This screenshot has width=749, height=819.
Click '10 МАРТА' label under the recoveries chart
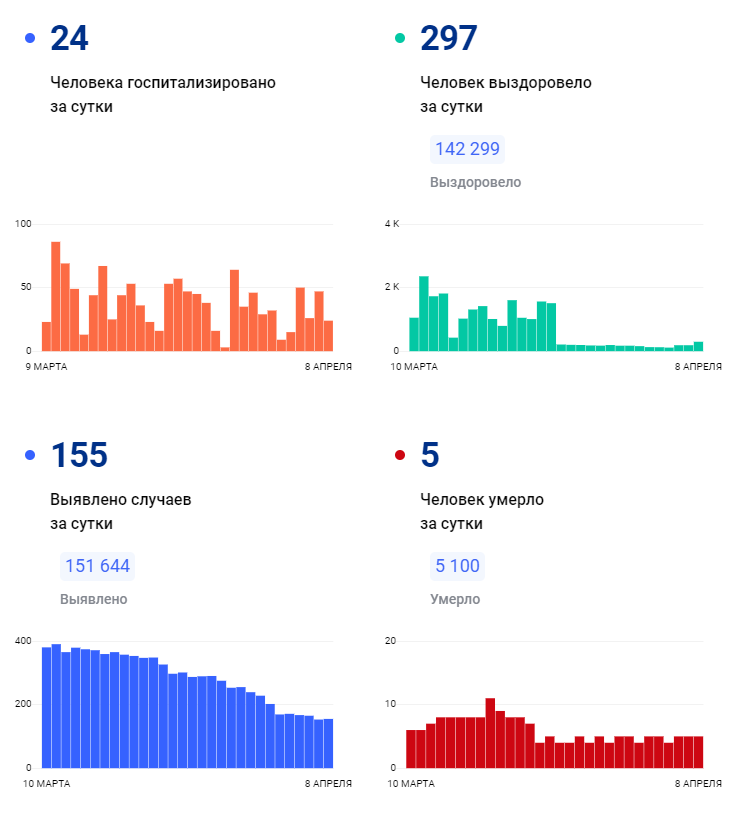tap(413, 367)
